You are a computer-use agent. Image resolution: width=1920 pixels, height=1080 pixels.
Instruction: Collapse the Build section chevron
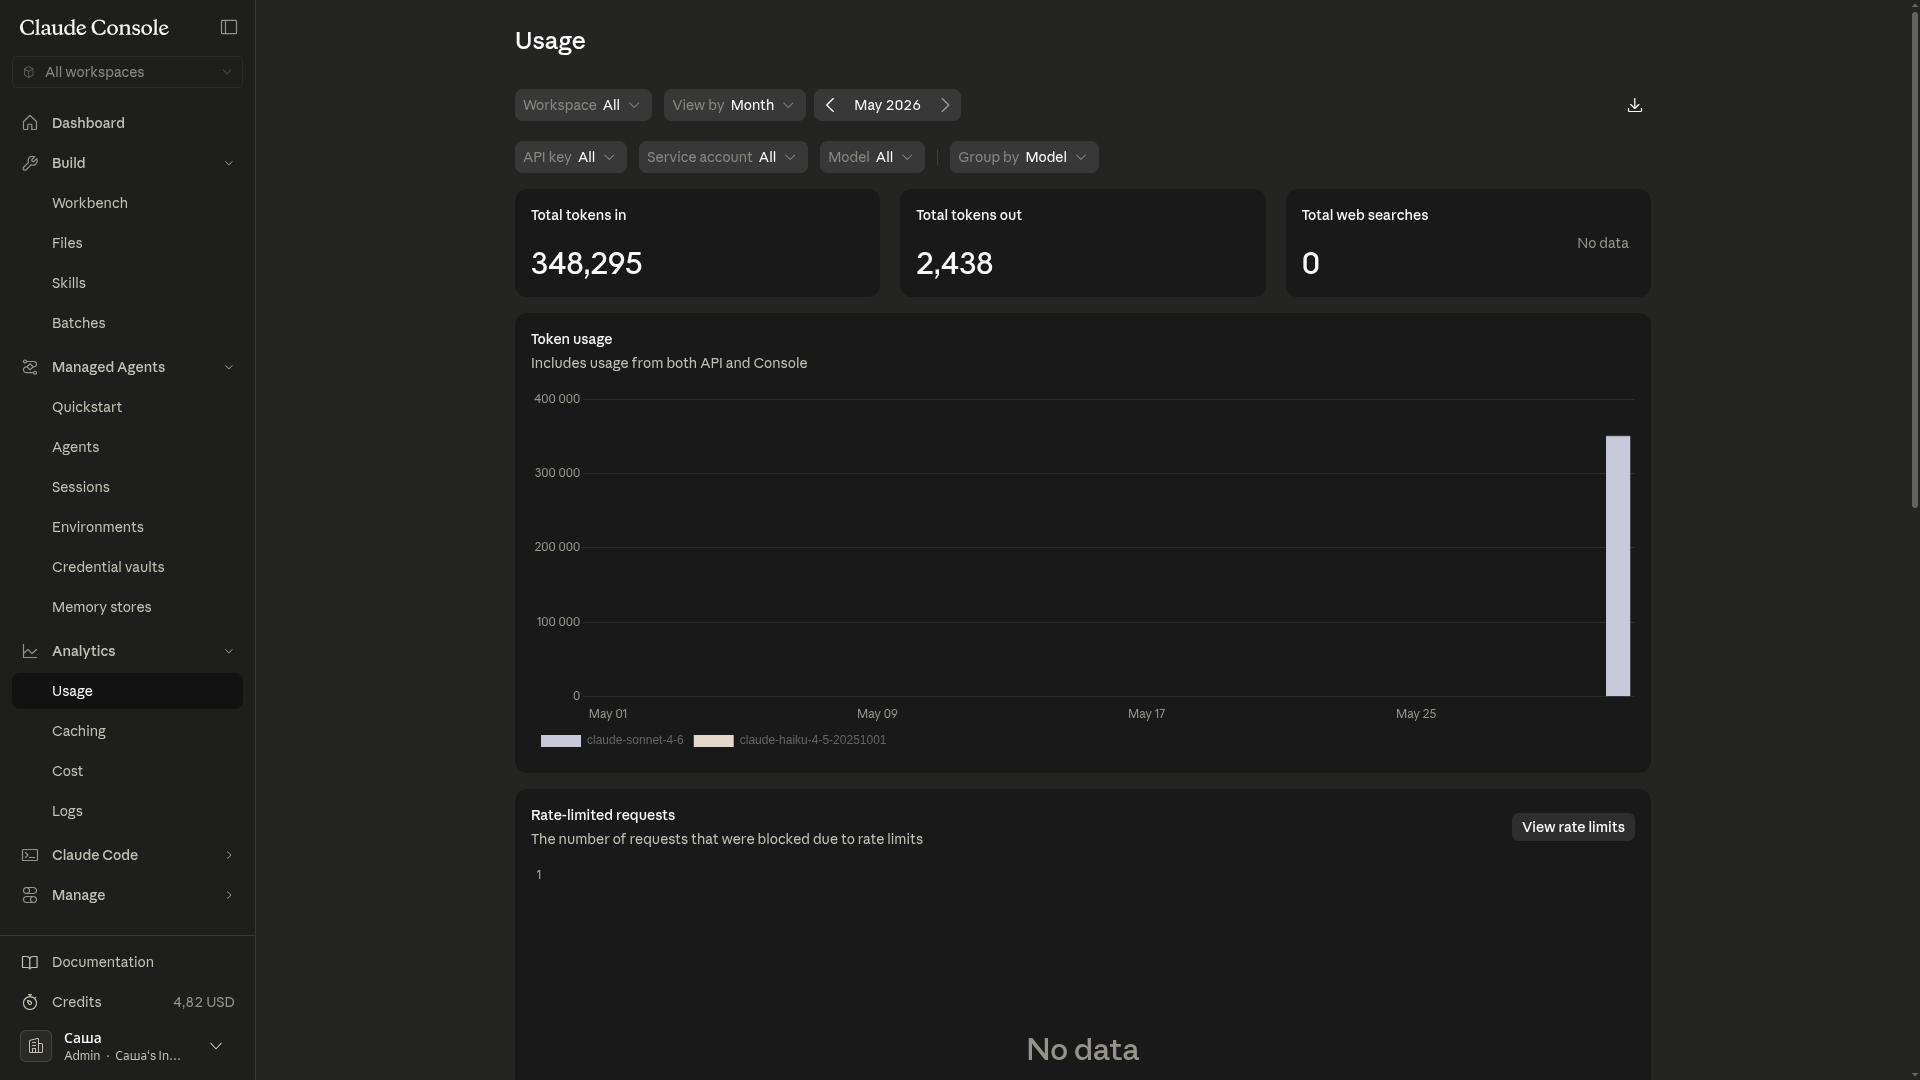coord(229,163)
